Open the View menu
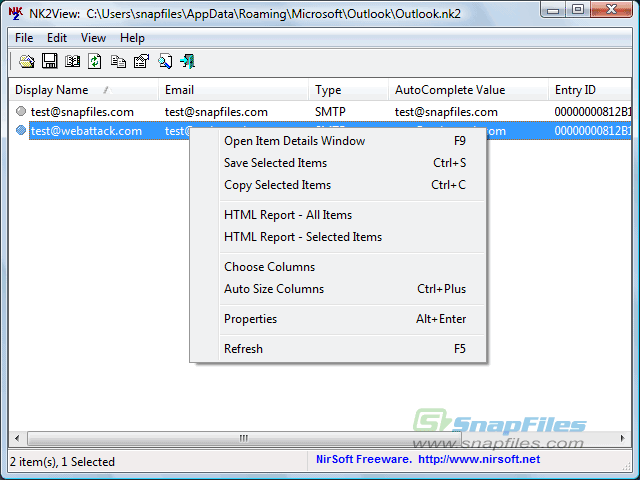Screen dimensions: 640x480 coord(93,38)
